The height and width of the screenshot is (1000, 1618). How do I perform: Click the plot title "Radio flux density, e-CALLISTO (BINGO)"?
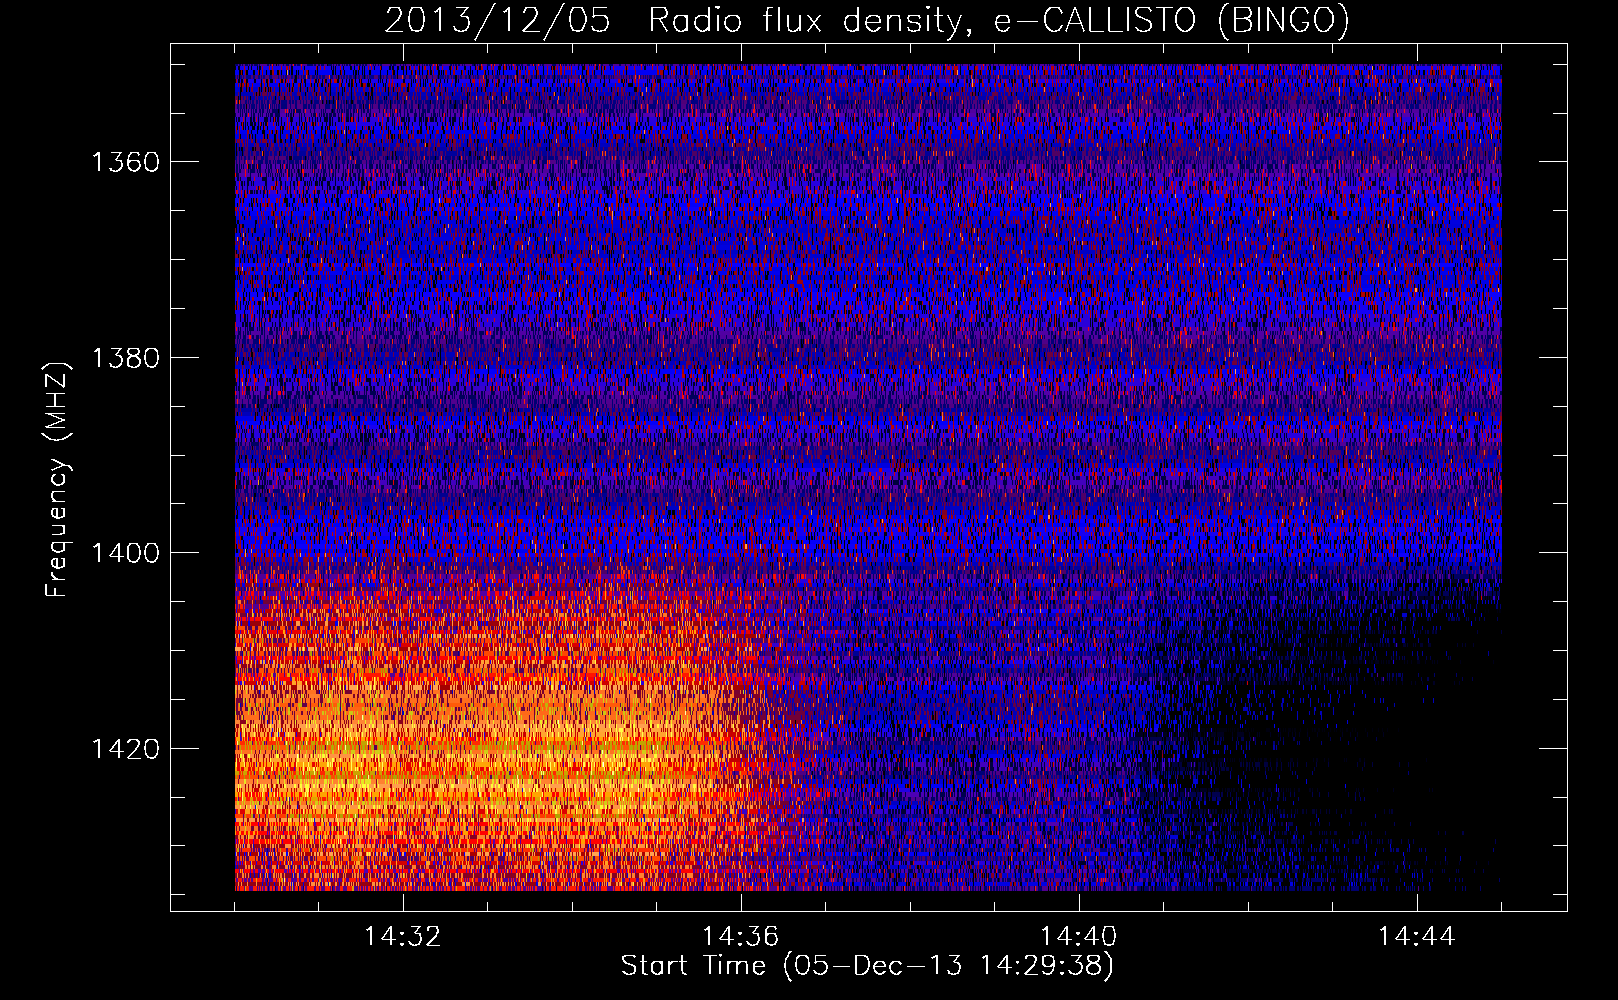999,20
